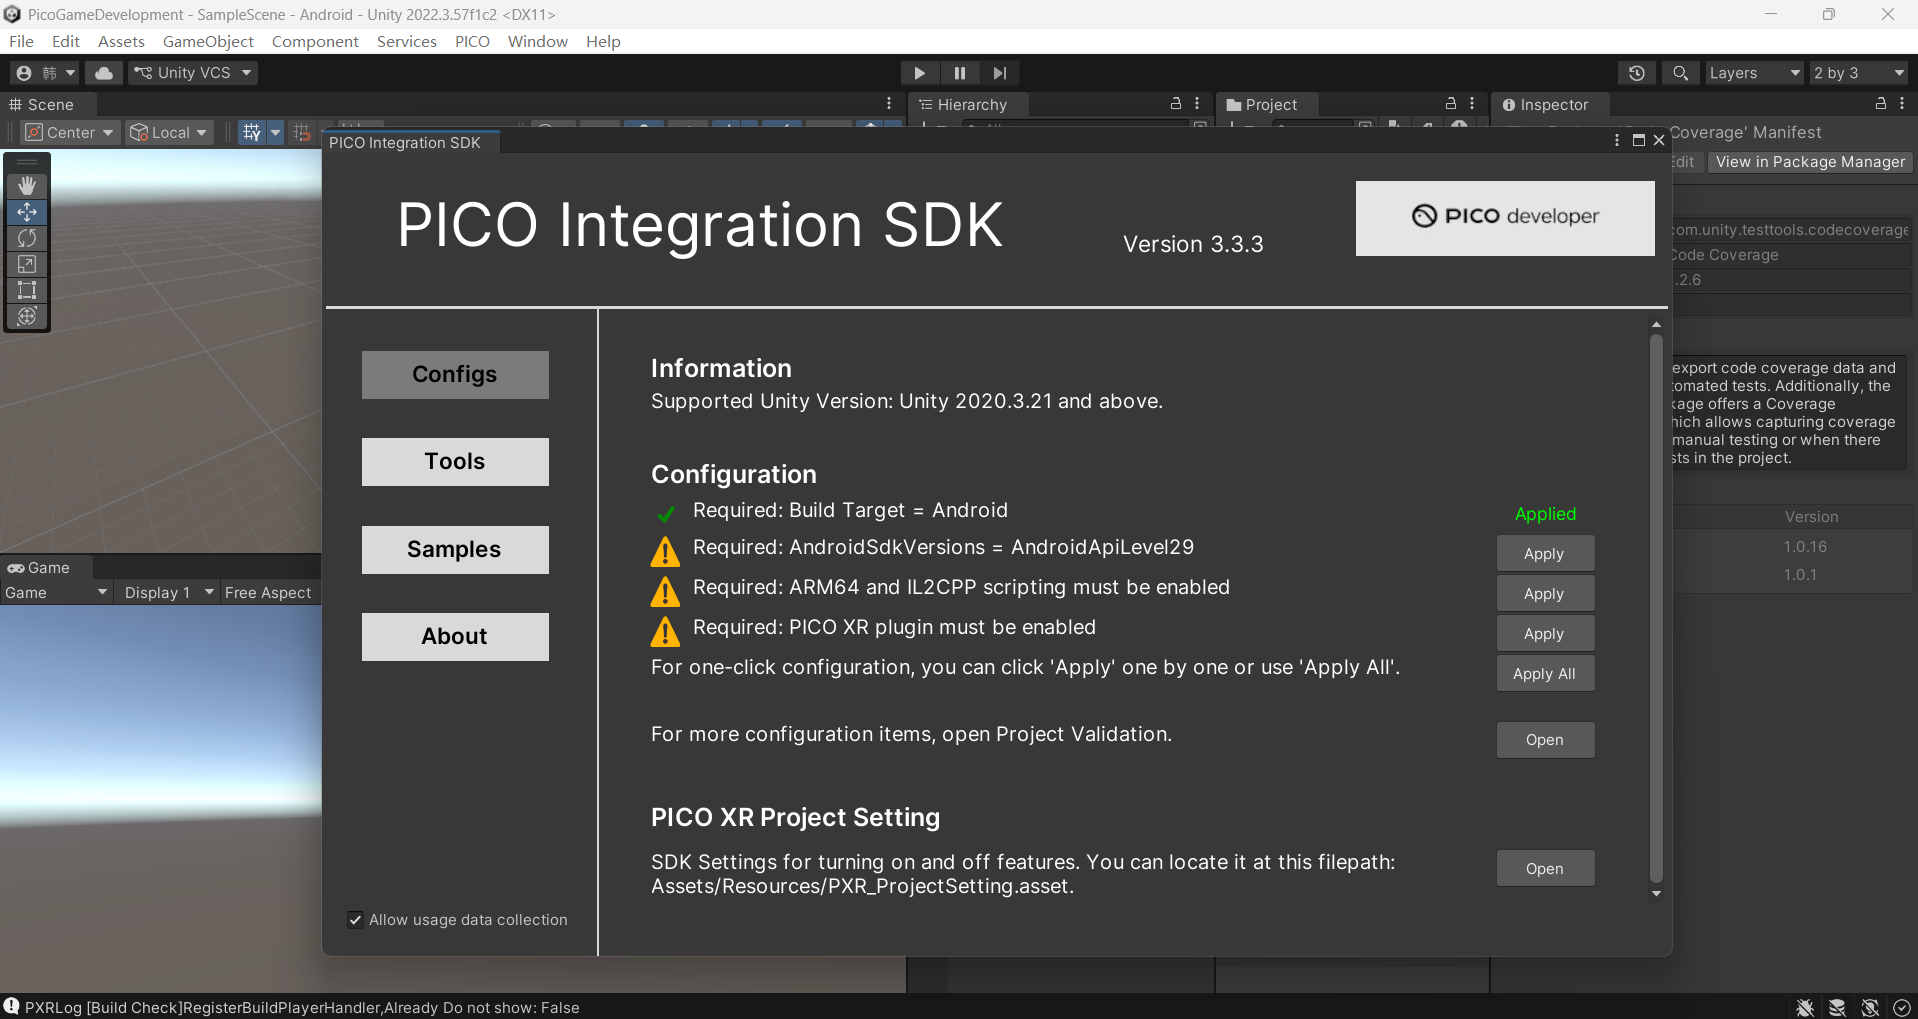Select the Move tool in Scene
The width and height of the screenshot is (1918, 1019).
(x=27, y=212)
